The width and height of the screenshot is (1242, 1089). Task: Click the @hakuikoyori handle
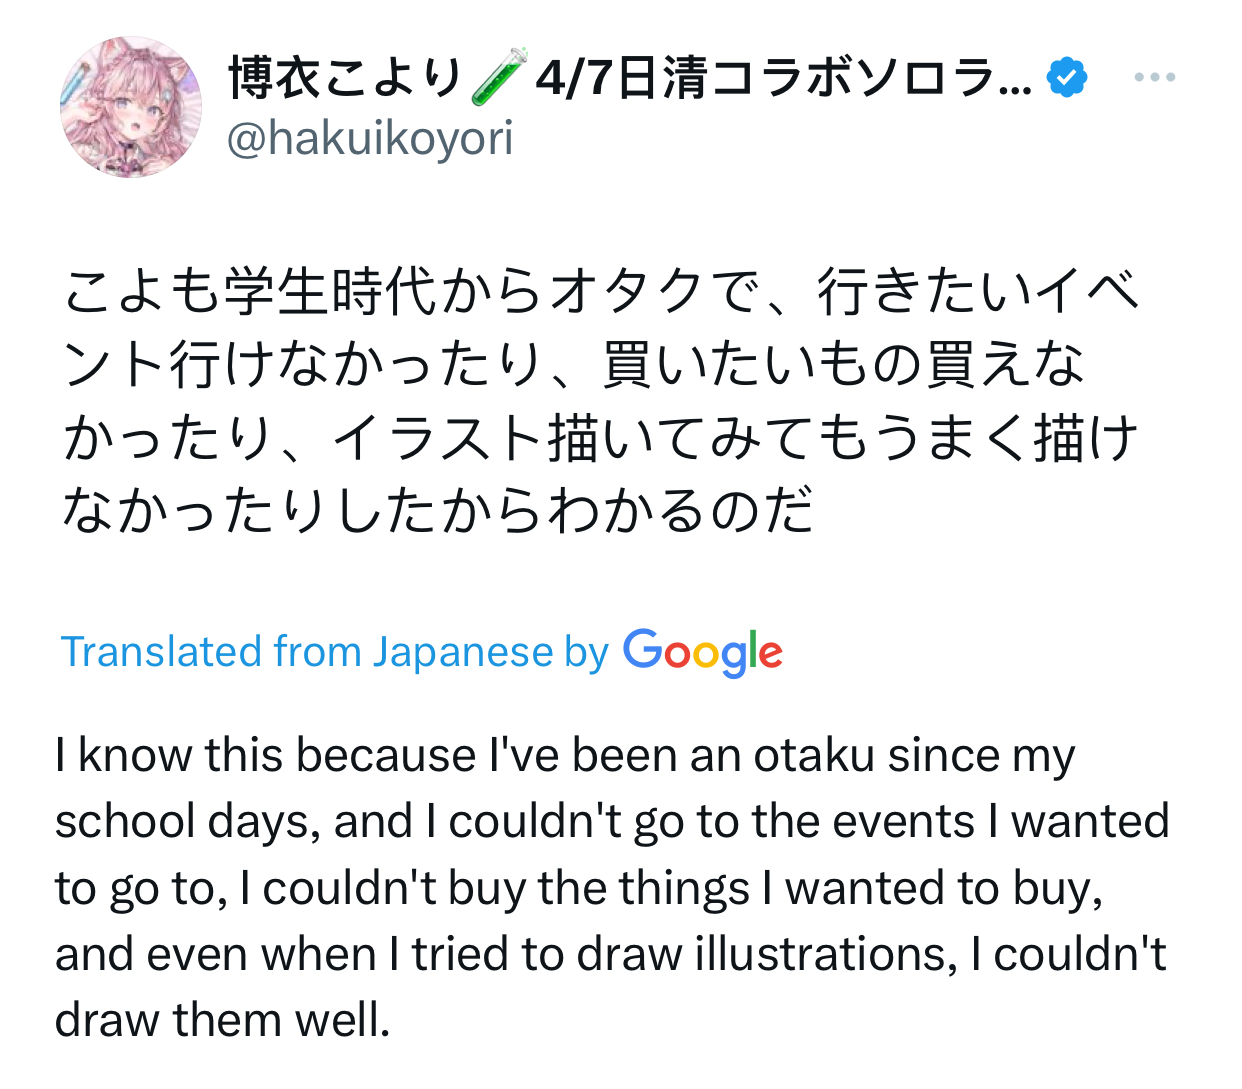(x=370, y=138)
